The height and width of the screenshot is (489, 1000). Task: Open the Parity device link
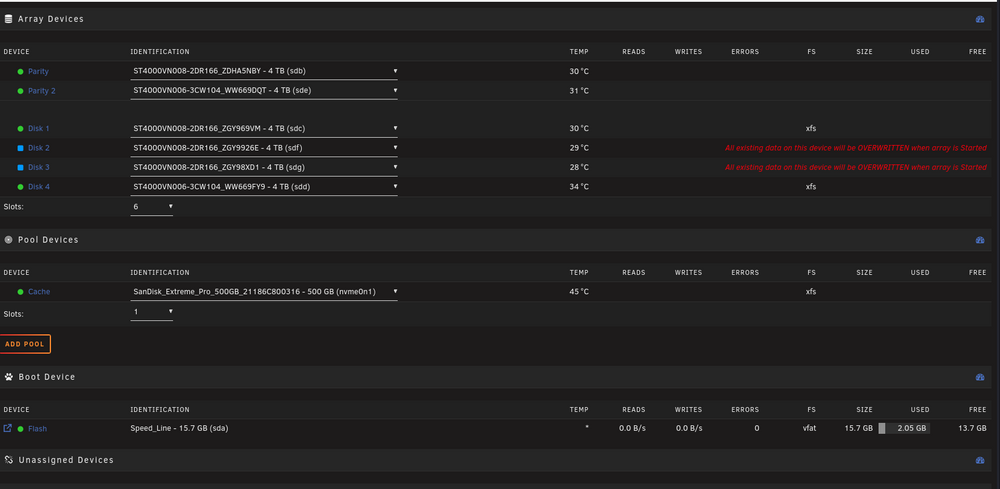[38, 71]
